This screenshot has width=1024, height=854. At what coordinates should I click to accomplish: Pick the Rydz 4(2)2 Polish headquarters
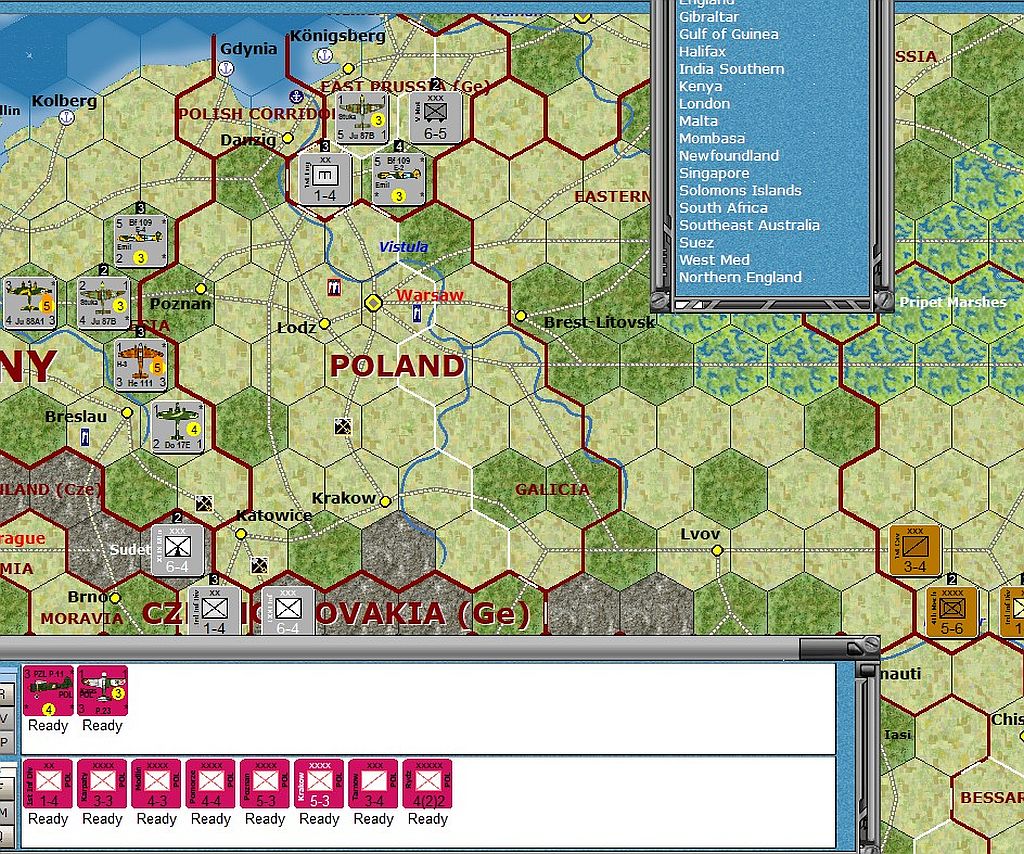coord(428,784)
